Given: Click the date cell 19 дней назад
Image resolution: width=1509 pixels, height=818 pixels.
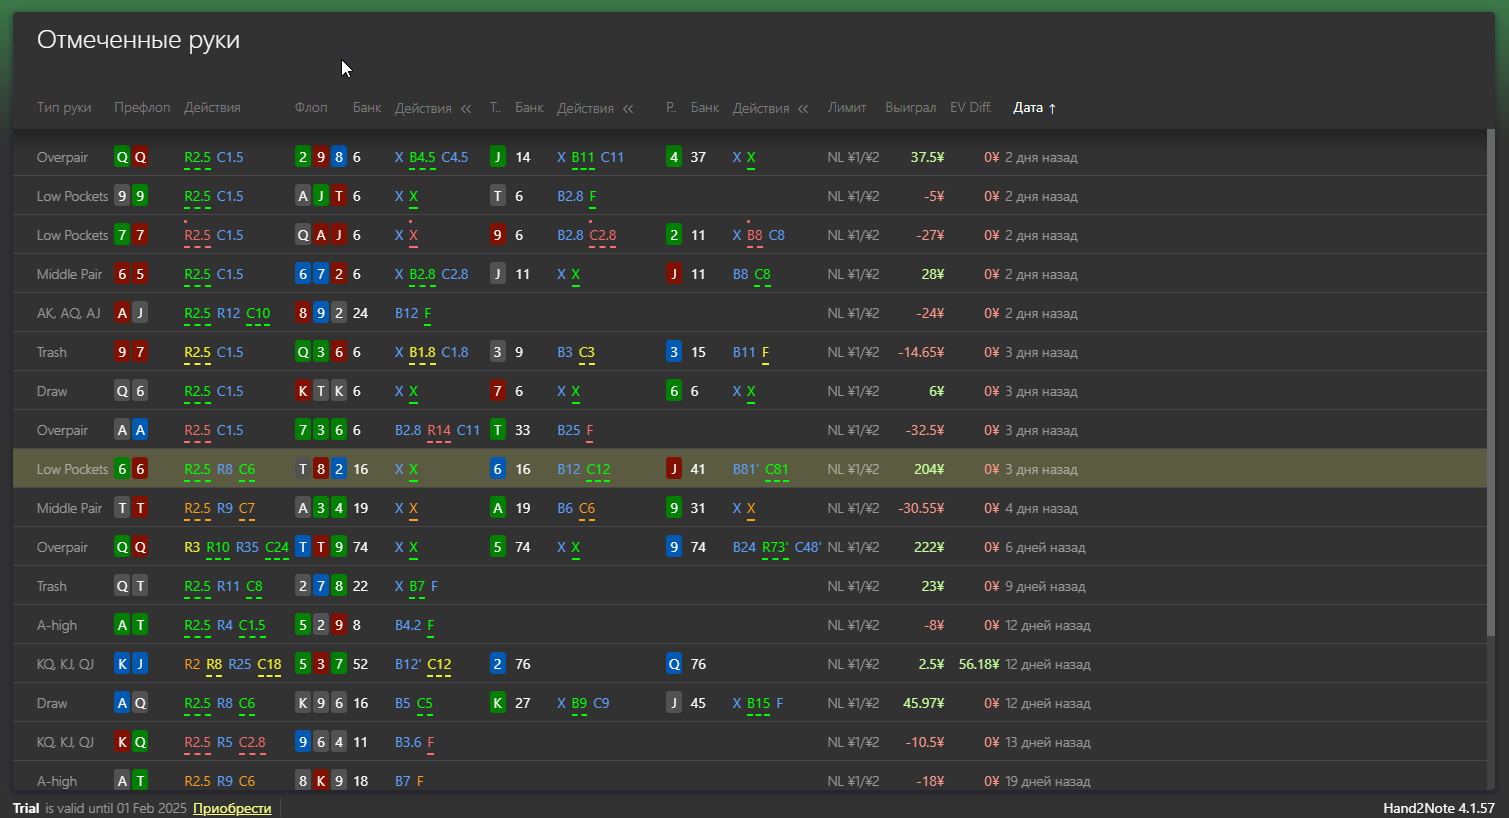Looking at the screenshot, I should (x=1048, y=781).
